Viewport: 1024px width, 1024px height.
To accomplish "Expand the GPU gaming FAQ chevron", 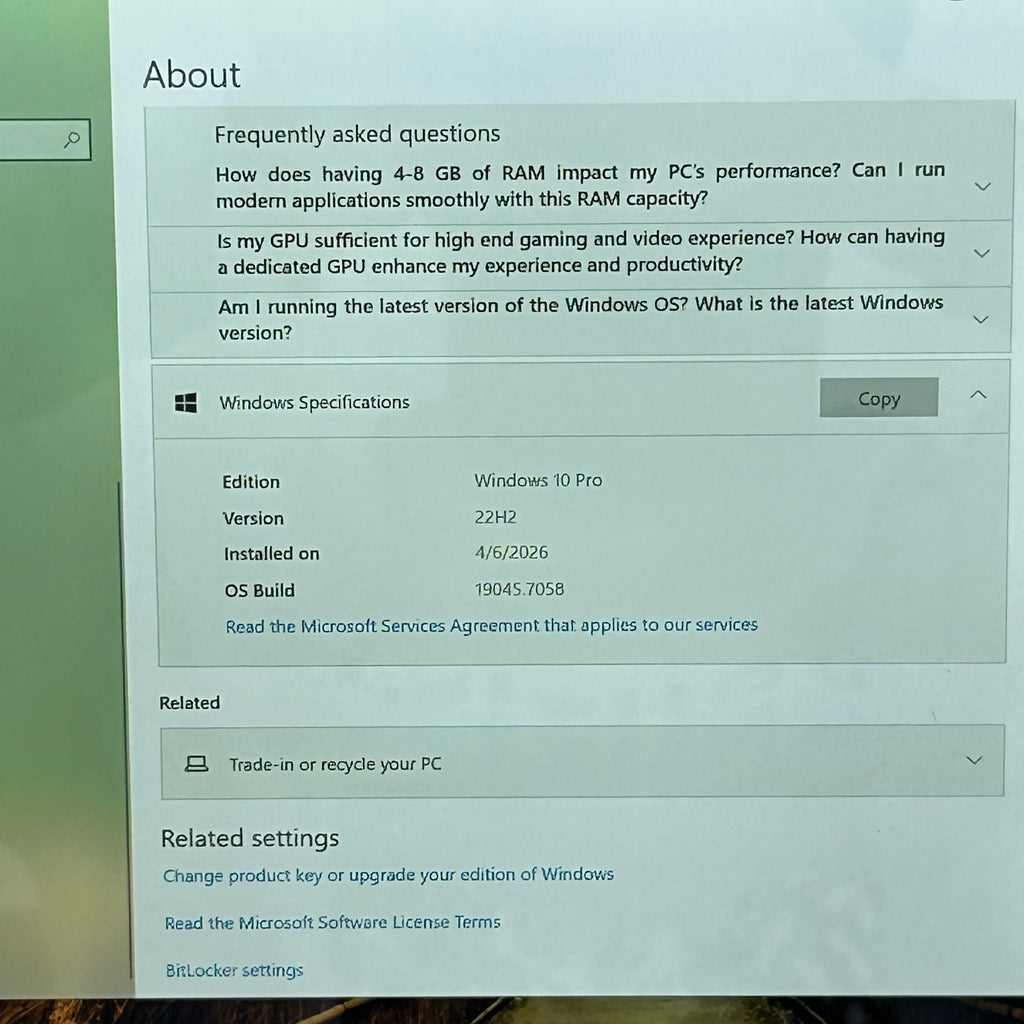I will point(982,253).
